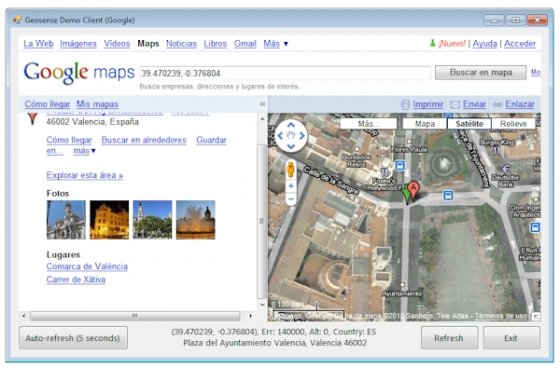Image resolution: width=560 pixels, height=368 pixels.
Task: Click the Enviar link
Action: click(x=474, y=104)
